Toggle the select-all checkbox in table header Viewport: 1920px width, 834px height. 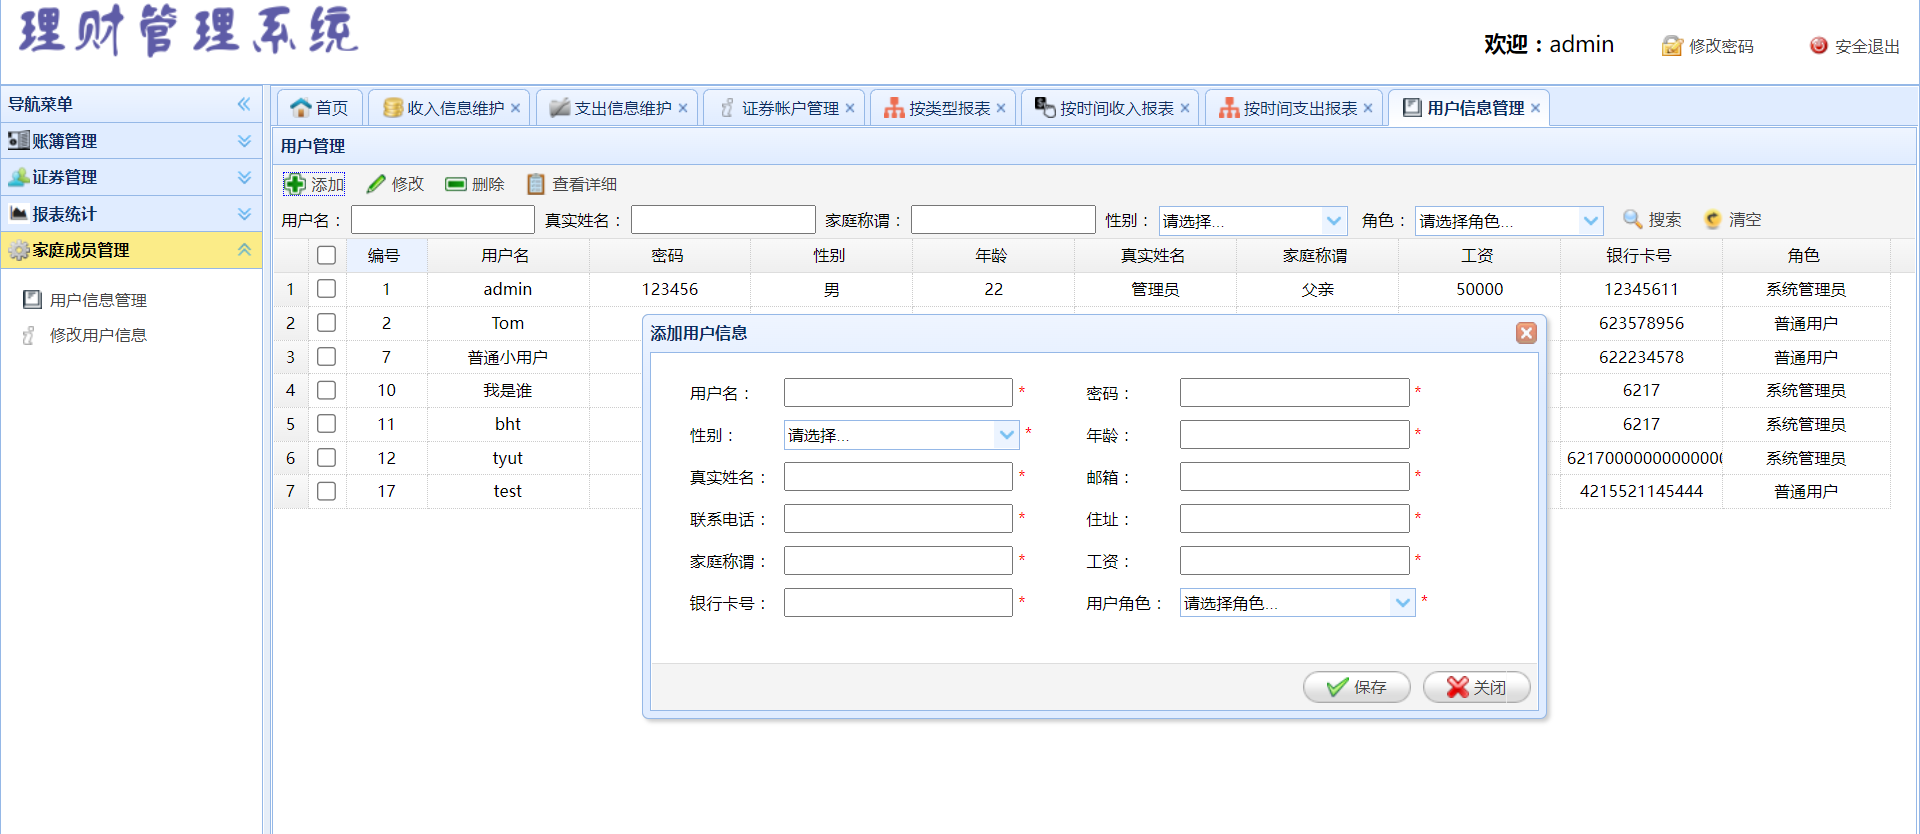tap(326, 255)
